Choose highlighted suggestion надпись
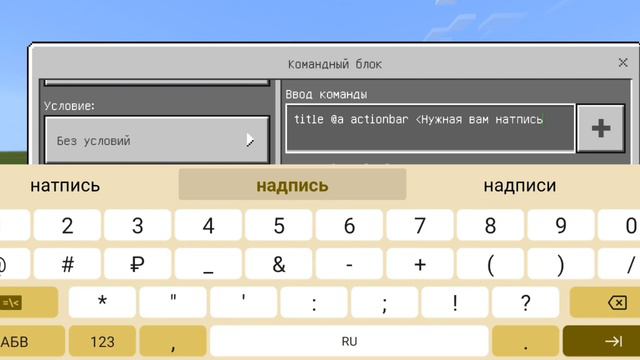The height and width of the screenshot is (360, 640). [x=292, y=185]
